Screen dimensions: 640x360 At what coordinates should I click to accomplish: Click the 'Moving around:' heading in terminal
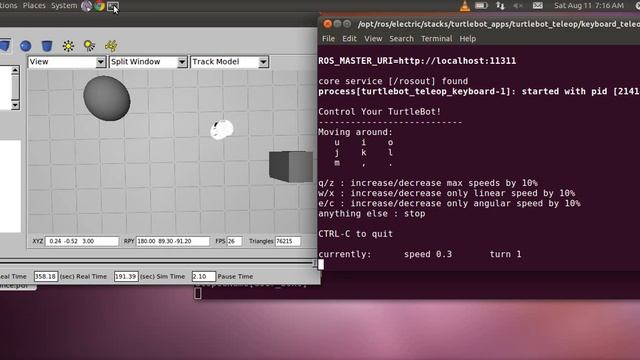[x=356, y=132]
